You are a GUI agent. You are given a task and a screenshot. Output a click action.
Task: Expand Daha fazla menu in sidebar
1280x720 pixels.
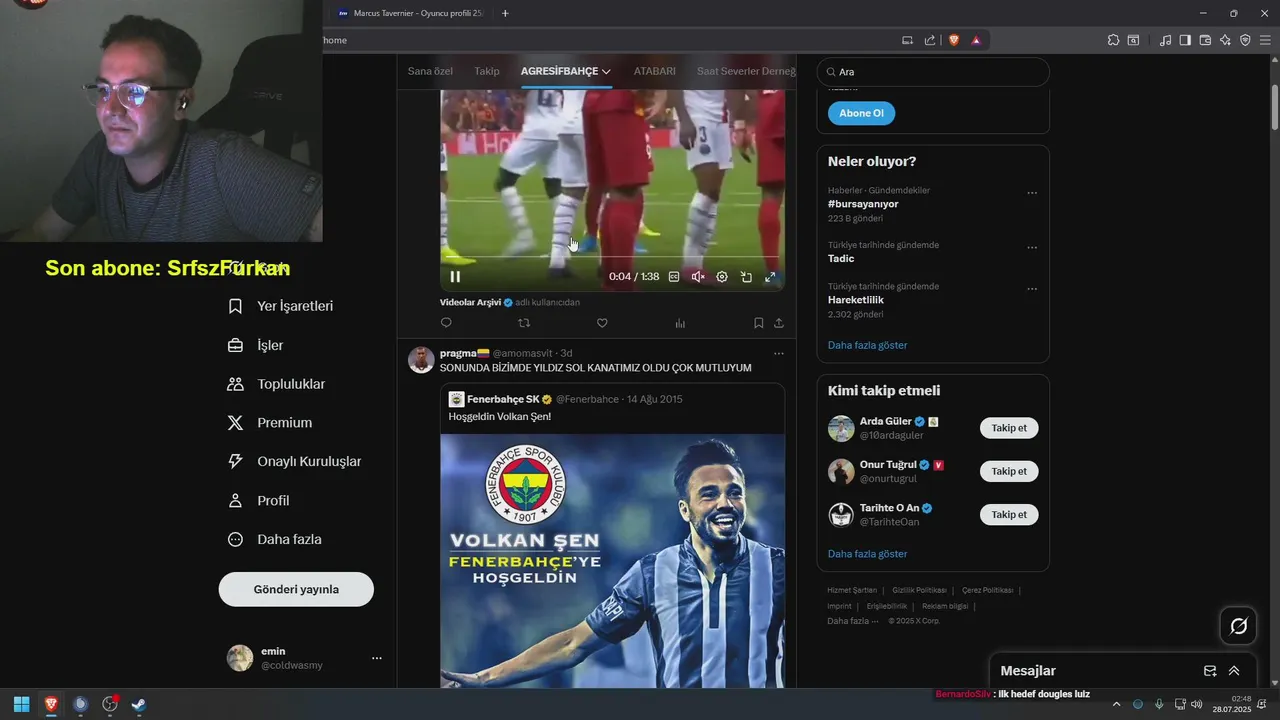275,539
